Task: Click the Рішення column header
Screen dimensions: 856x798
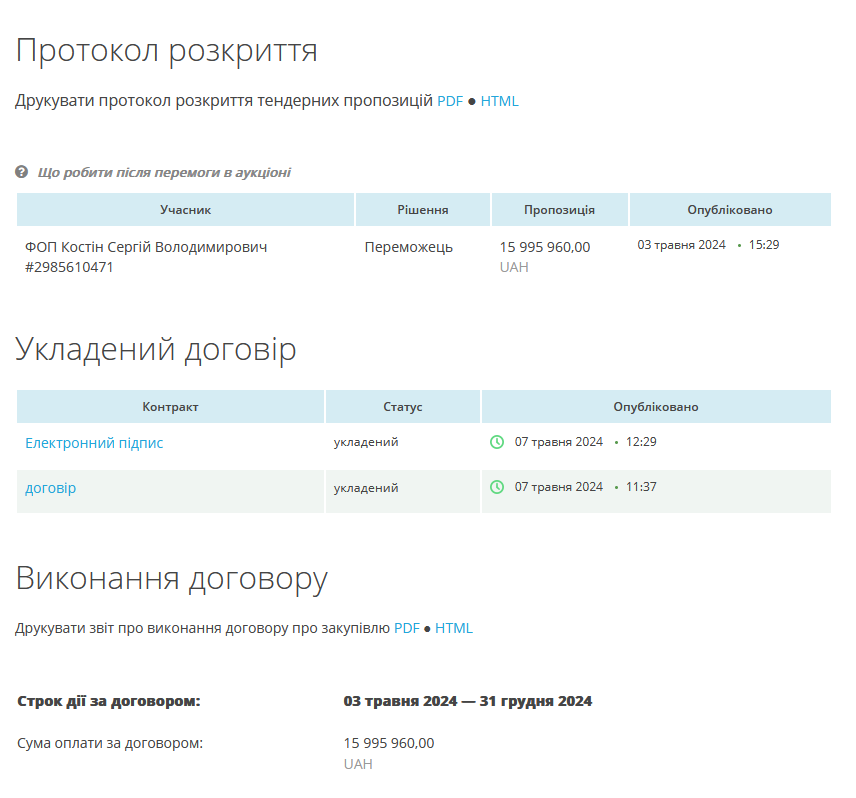Action: 422,210
